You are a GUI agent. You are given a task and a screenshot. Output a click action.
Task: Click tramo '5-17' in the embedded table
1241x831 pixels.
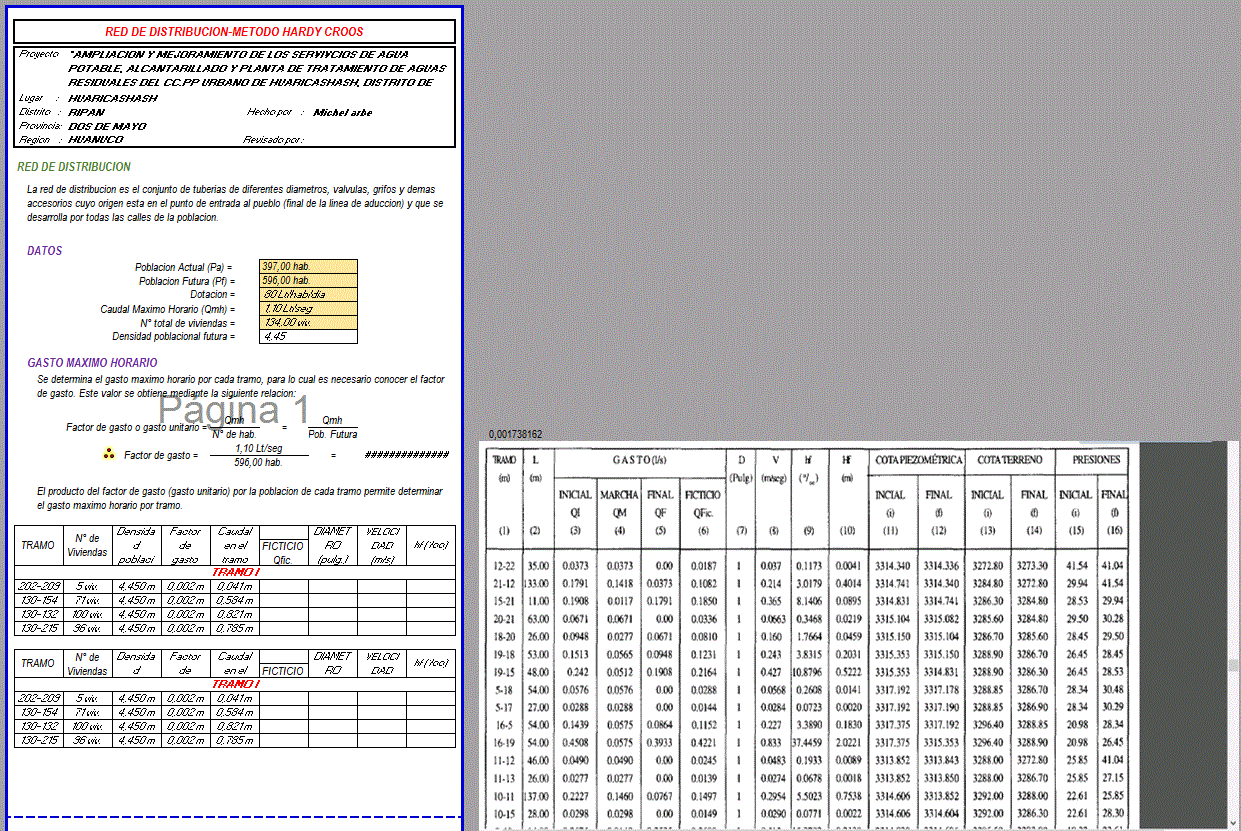[x=504, y=707]
